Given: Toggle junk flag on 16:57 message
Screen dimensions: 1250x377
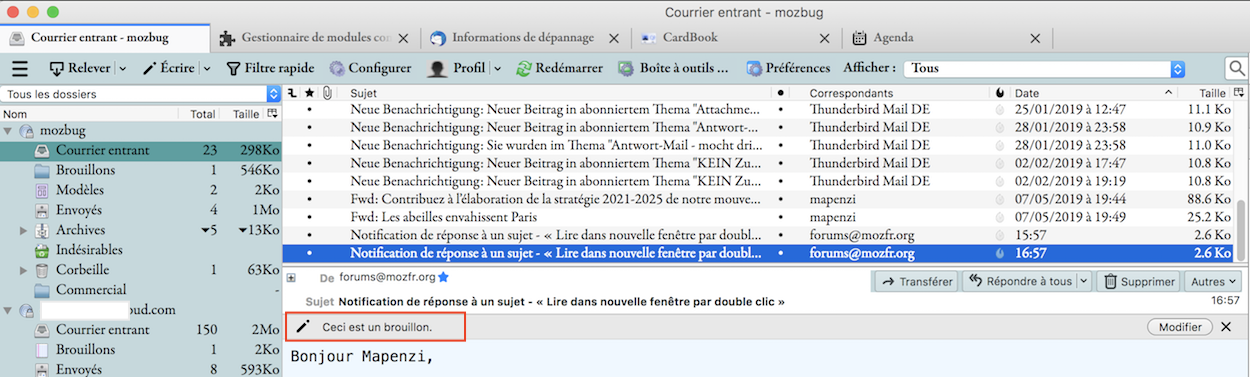Looking at the screenshot, I should click(x=1001, y=254).
